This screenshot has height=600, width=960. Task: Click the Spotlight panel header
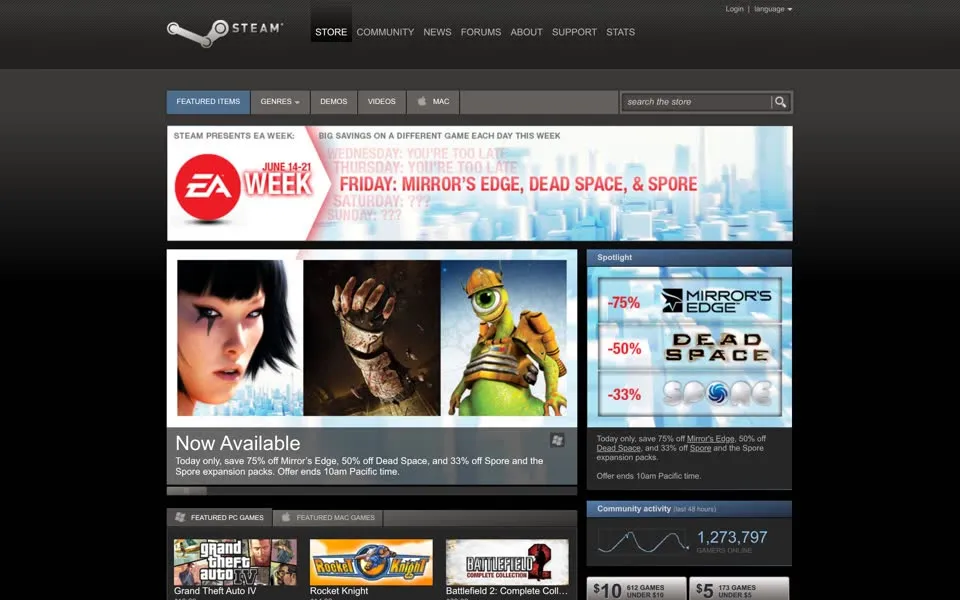pos(689,258)
